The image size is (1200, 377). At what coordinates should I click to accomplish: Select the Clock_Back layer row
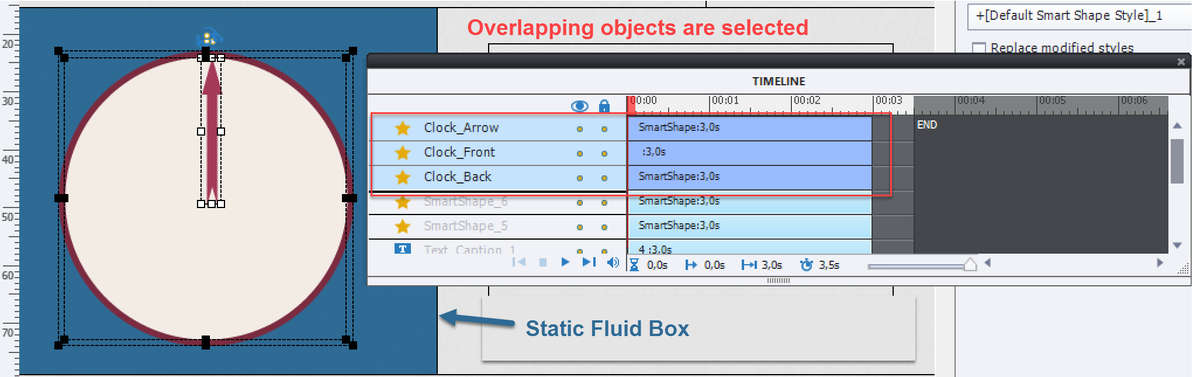tap(498, 177)
